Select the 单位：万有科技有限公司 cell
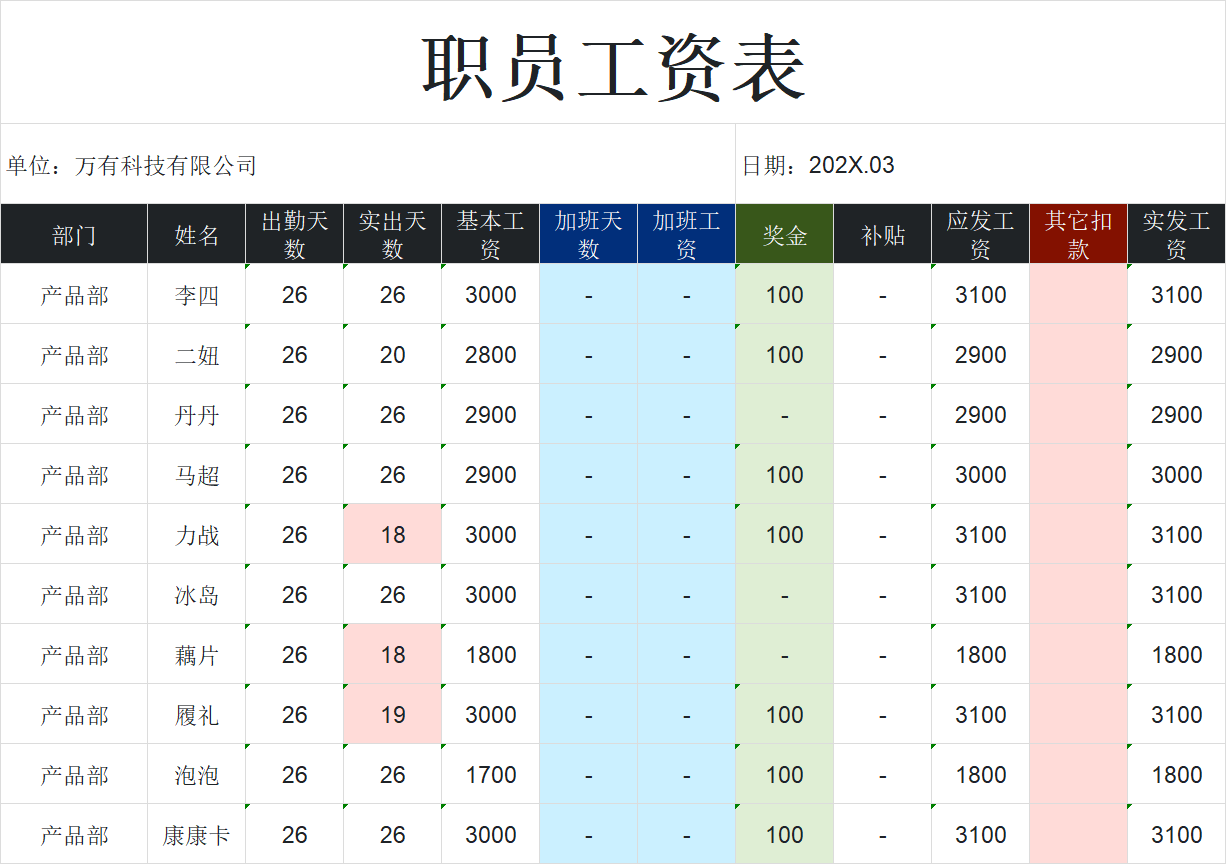The height and width of the screenshot is (864, 1226). (132, 165)
